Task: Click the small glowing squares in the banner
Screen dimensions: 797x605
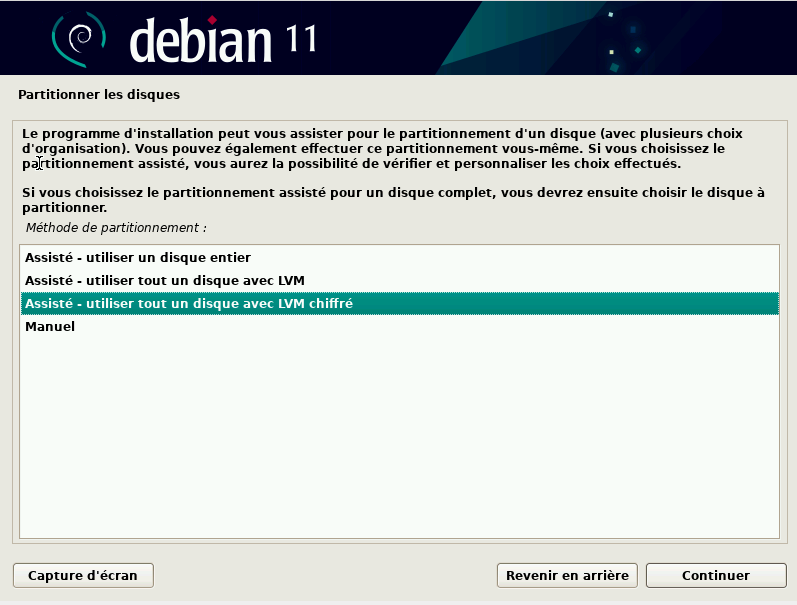Action: point(612,50)
